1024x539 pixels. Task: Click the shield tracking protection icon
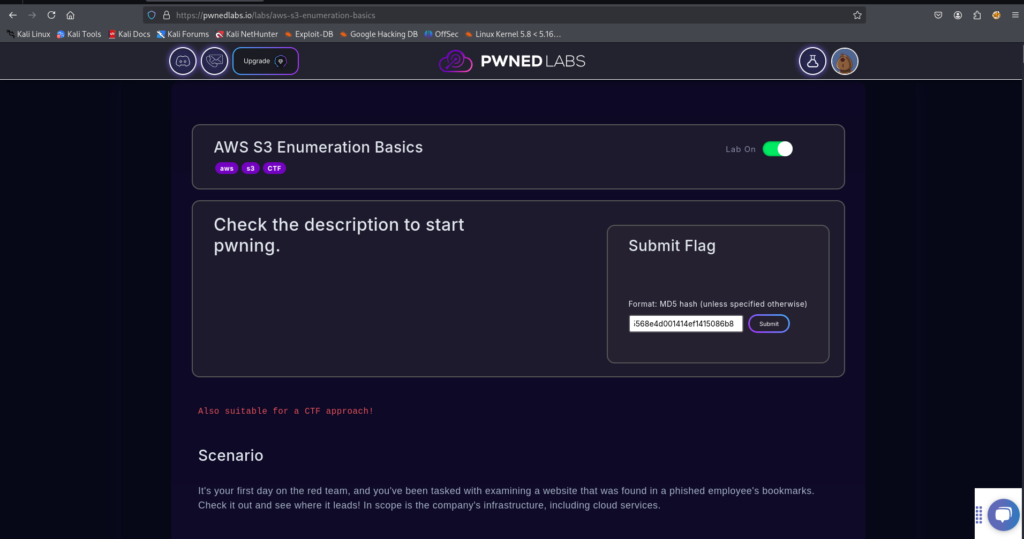[x=152, y=15]
